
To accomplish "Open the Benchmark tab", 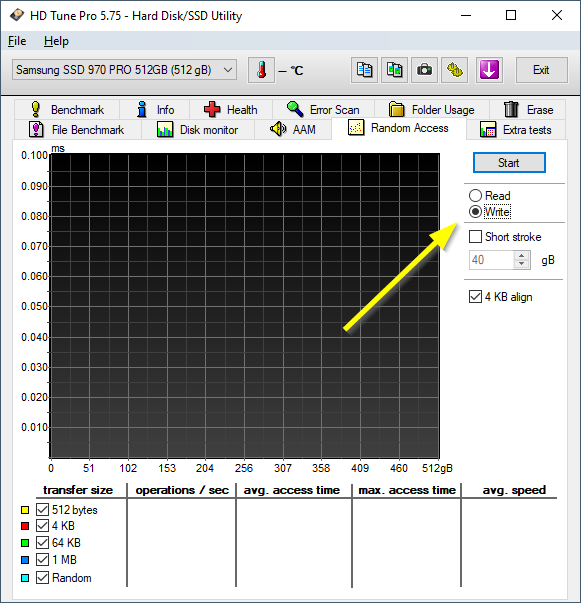I will (x=67, y=110).
